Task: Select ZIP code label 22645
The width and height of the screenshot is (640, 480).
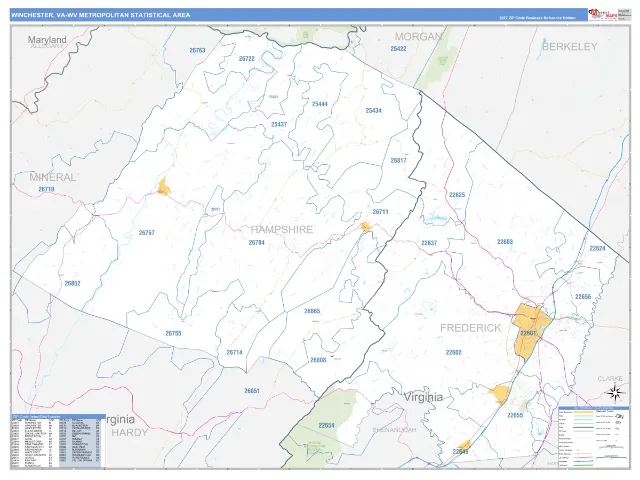Action: [x=460, y=451]
